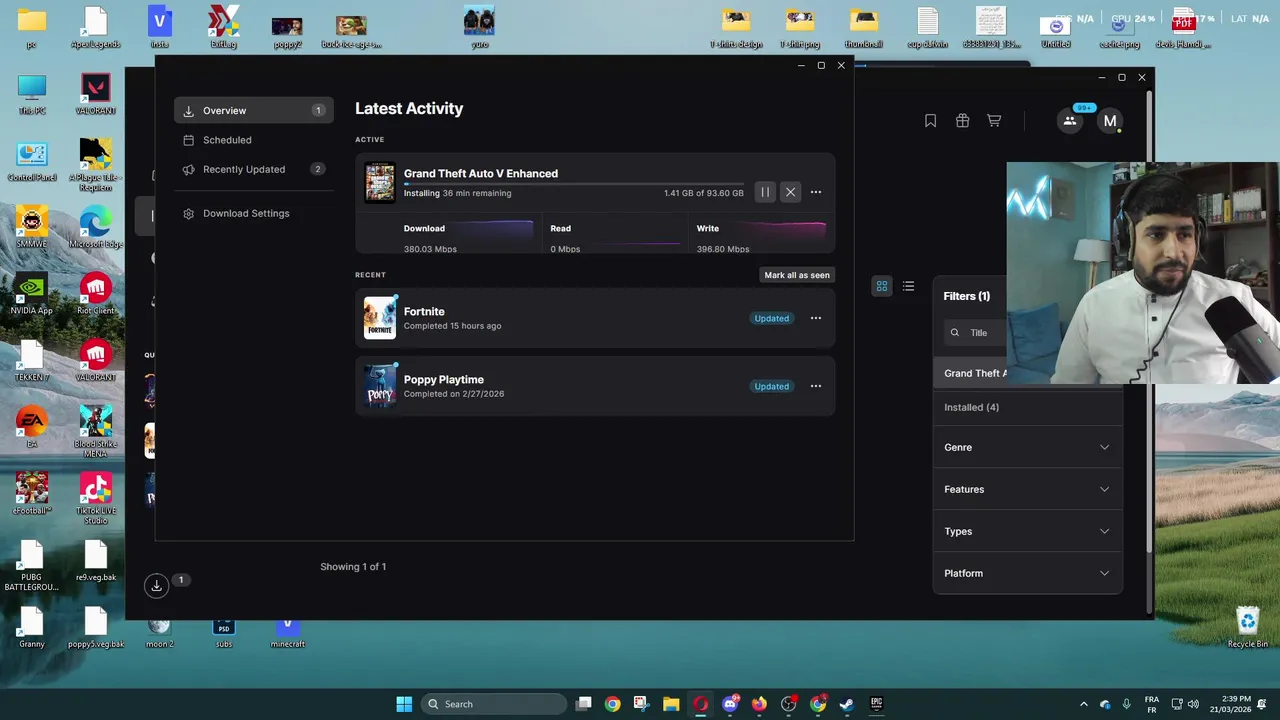Open Epic Games Launcher taskbar icon
This screenshot has height=720, width=1280.
point(877,704)
